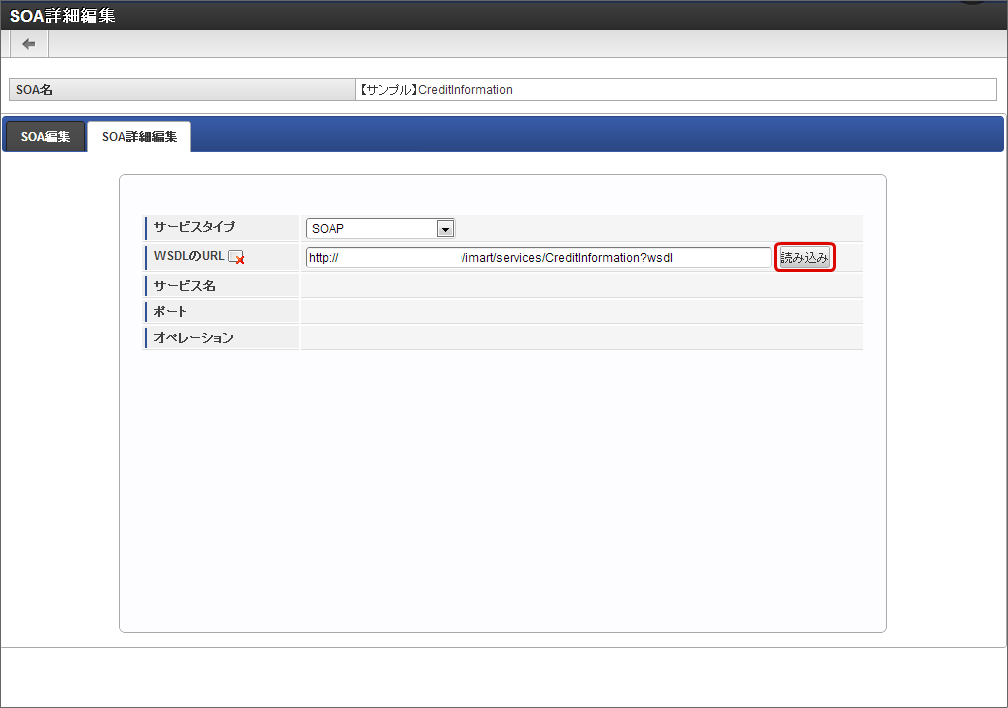Click the WSDLのURL label text
This screenshot has width=1008, height=708.
pos(189,256)
